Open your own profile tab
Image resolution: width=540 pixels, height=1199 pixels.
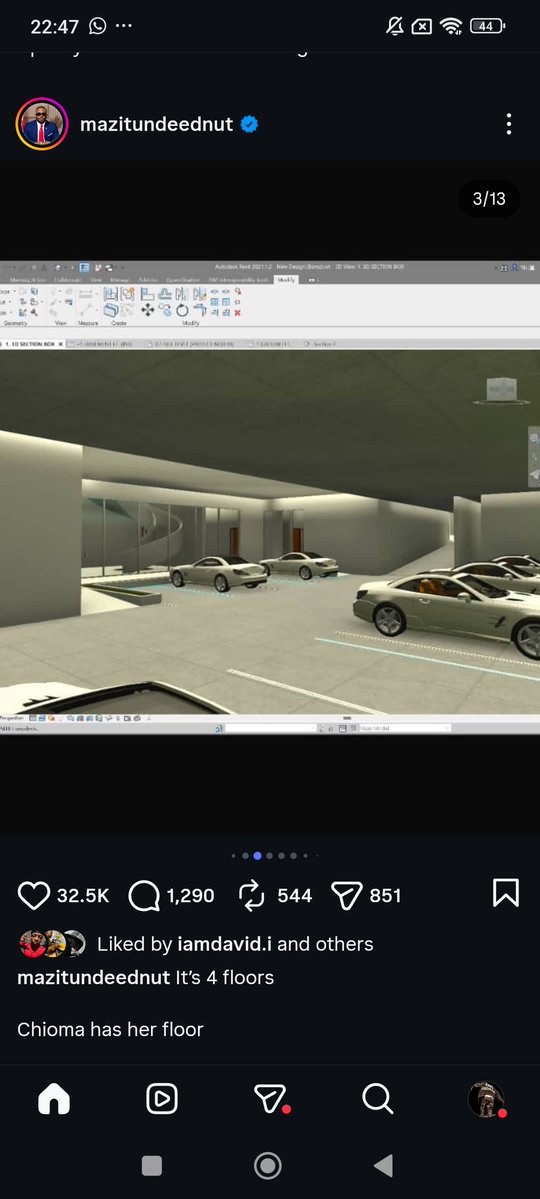[x=486, y=1100]
